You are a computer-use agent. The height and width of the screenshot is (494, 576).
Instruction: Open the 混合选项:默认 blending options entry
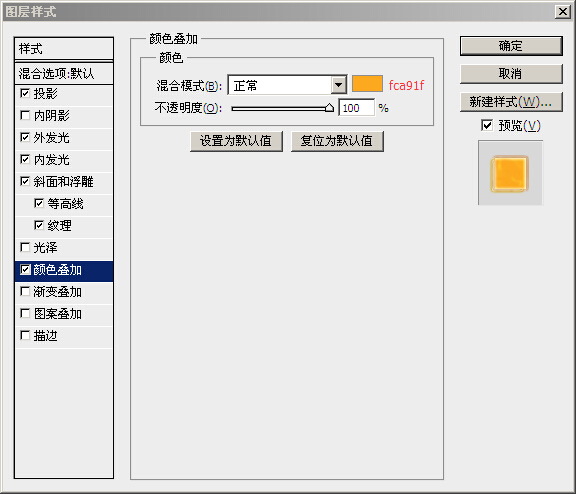[x=64, y=73]
